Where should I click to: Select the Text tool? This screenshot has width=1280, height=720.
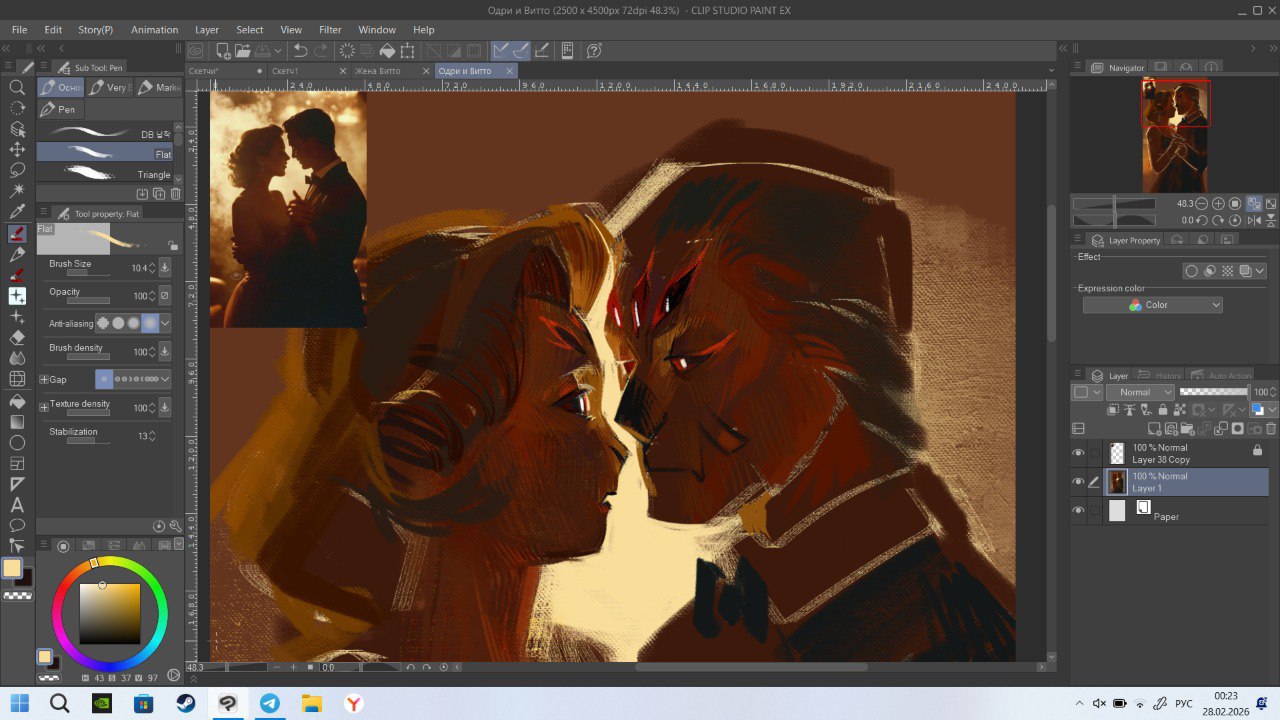pos(17,504)
